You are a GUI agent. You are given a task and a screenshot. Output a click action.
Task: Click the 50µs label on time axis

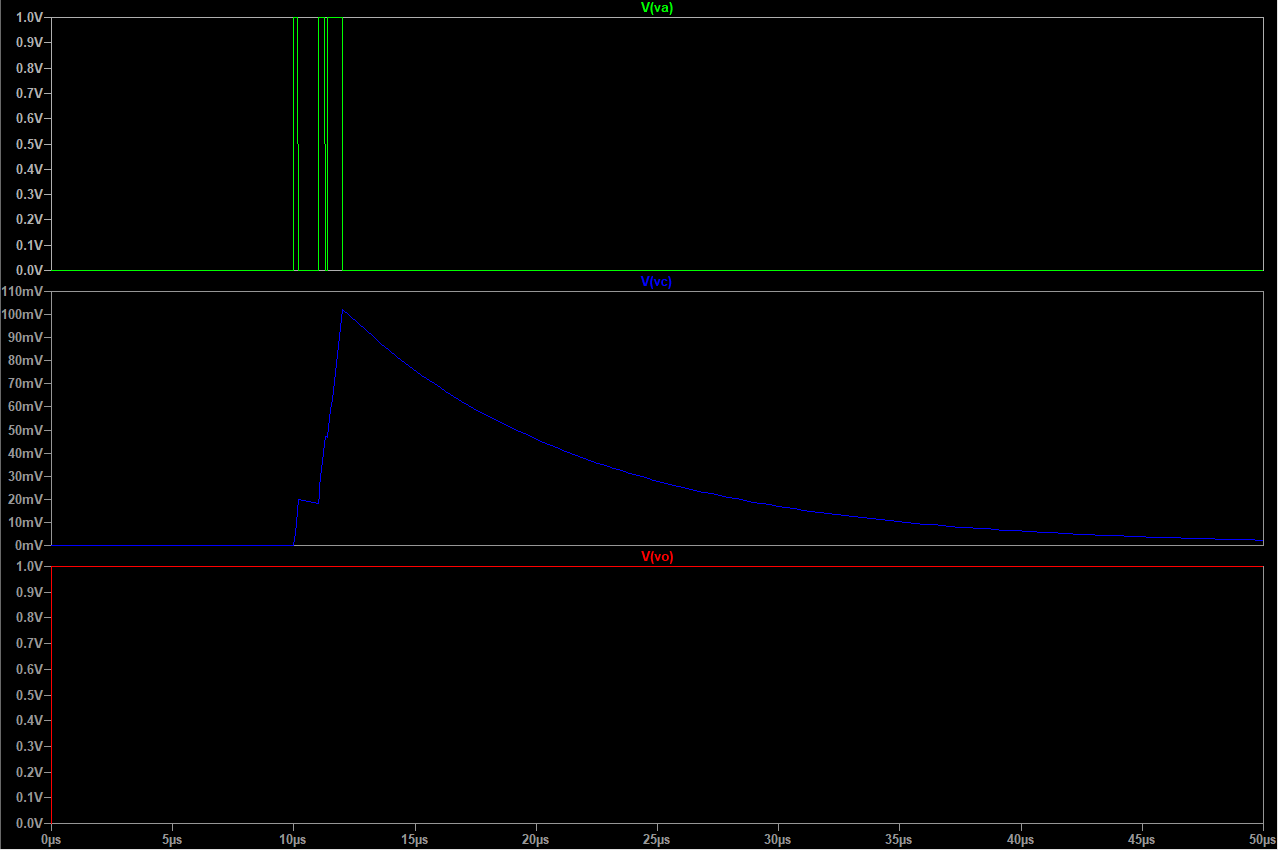tap(1261, 840)
